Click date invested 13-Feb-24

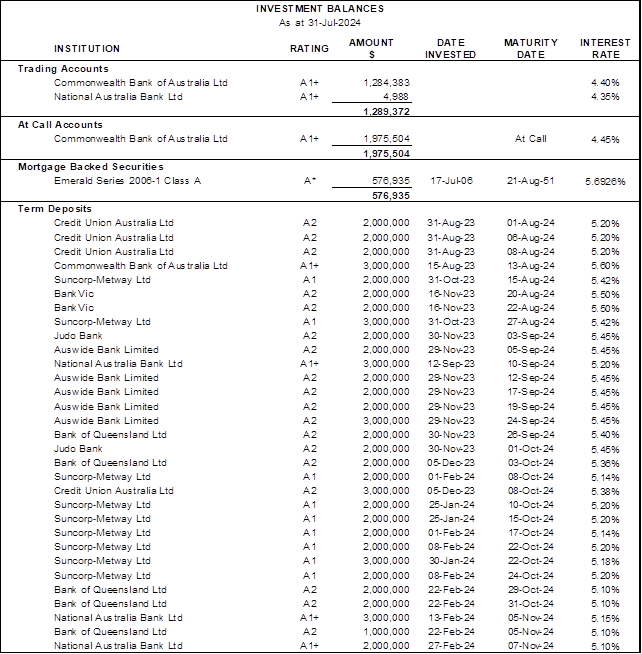point(451,618)
